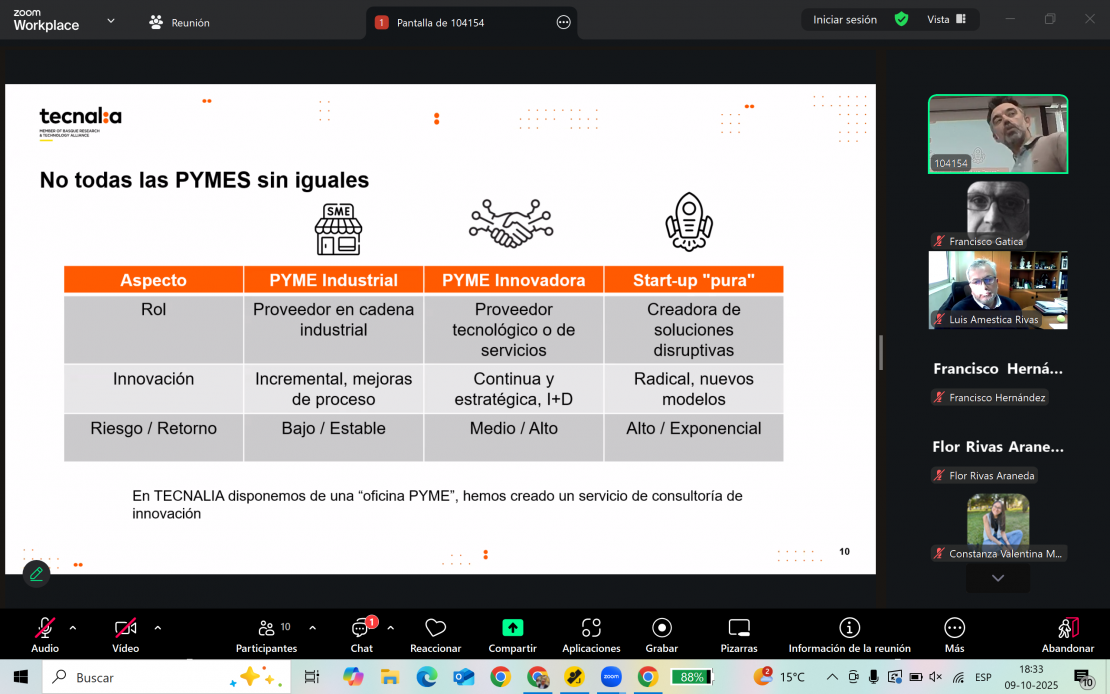Open the Chat panel icon
1110x694 pixels.
point(361,628)
